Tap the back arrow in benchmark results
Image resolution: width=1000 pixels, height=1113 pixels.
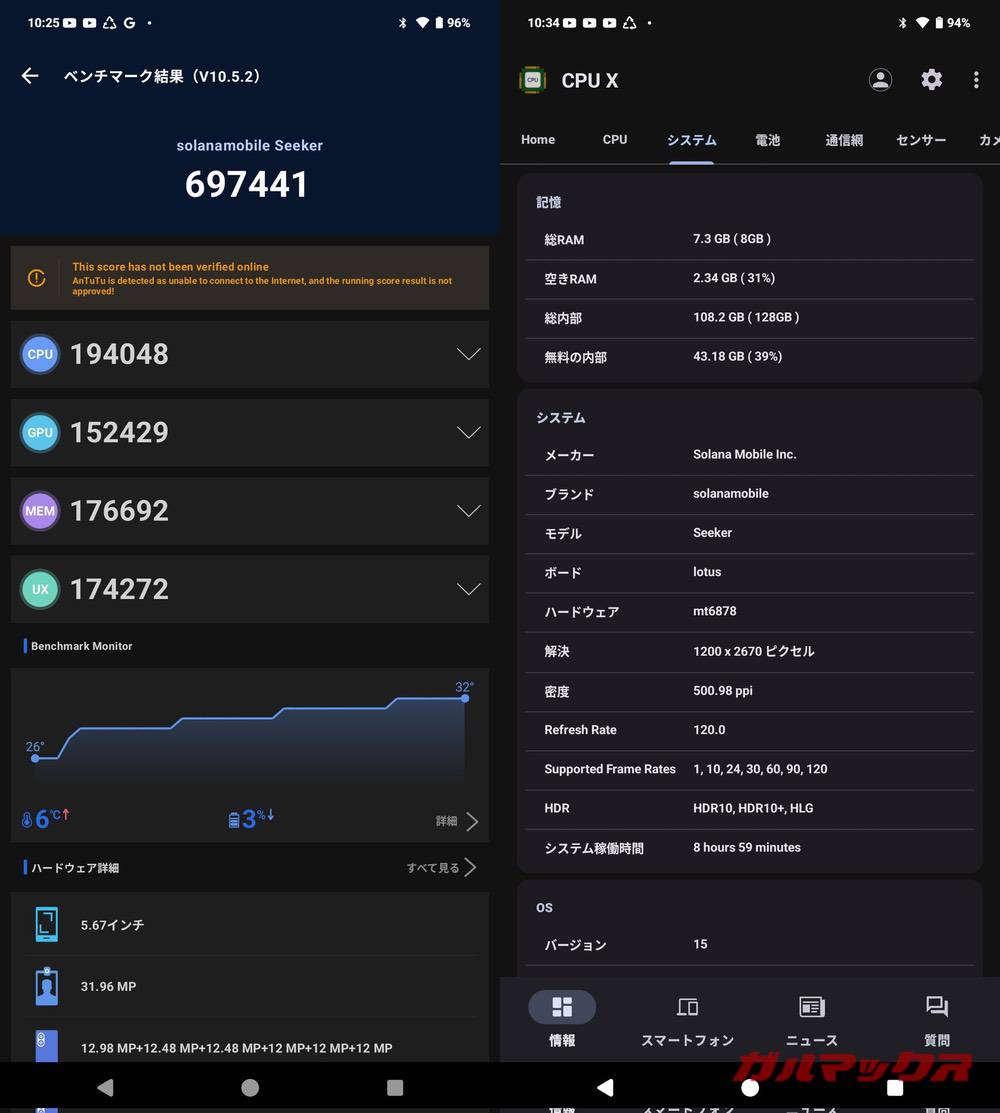(x=30, y=76)
